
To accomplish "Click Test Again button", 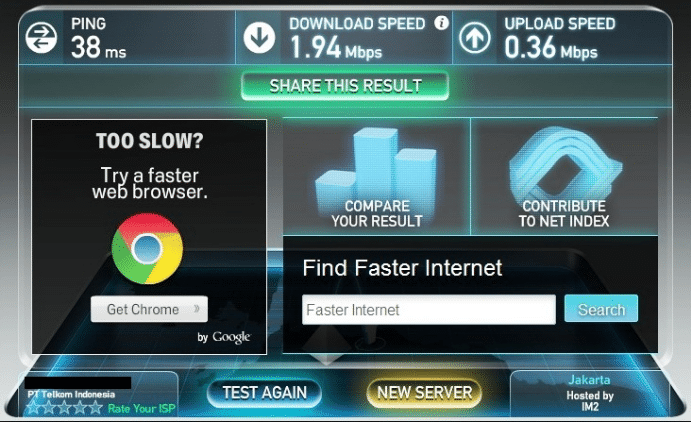I will click(x=264, y=392).
